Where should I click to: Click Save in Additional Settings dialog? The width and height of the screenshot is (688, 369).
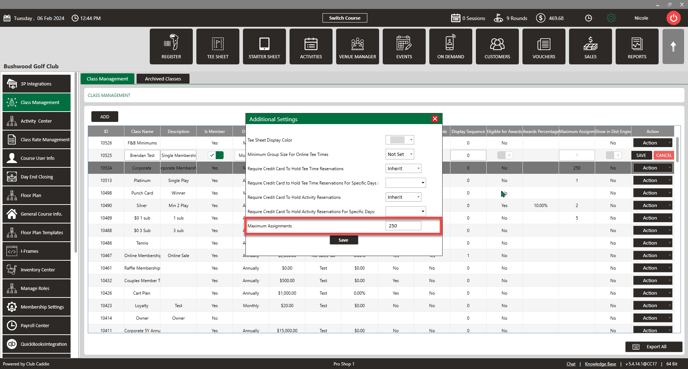click(344, 240)
